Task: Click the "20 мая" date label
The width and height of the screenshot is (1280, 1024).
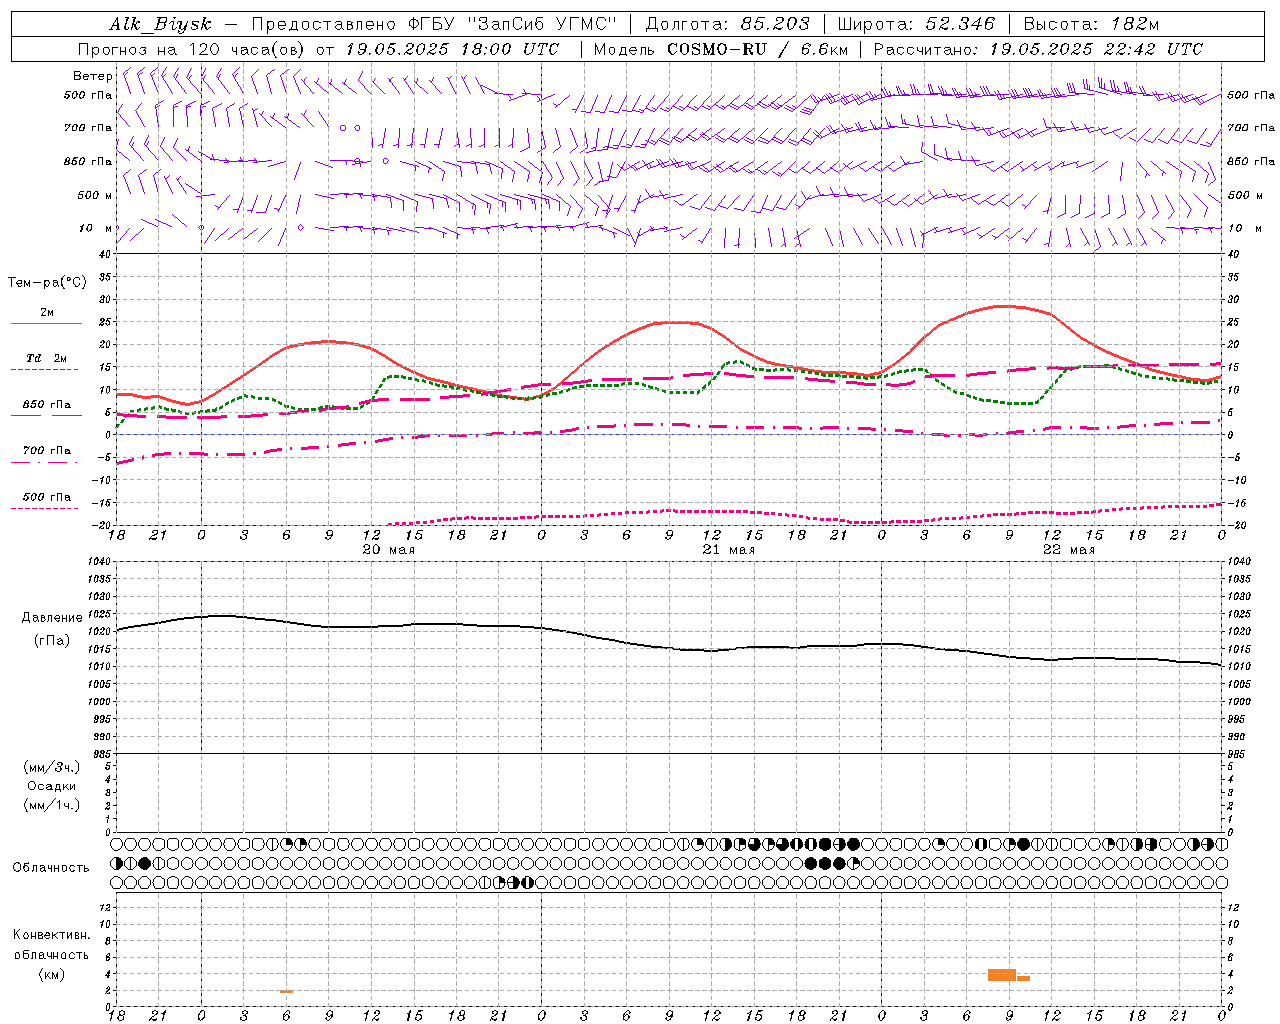Action: 388,550
